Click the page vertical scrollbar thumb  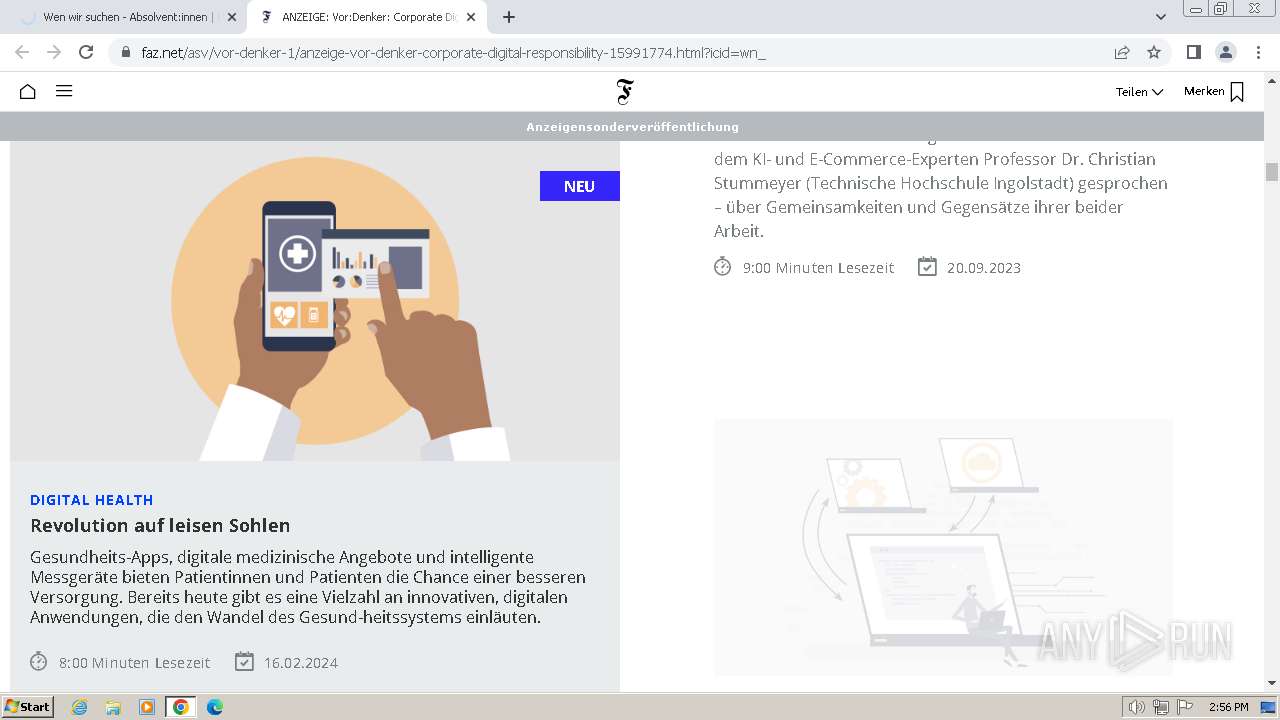coord(1272,172)
